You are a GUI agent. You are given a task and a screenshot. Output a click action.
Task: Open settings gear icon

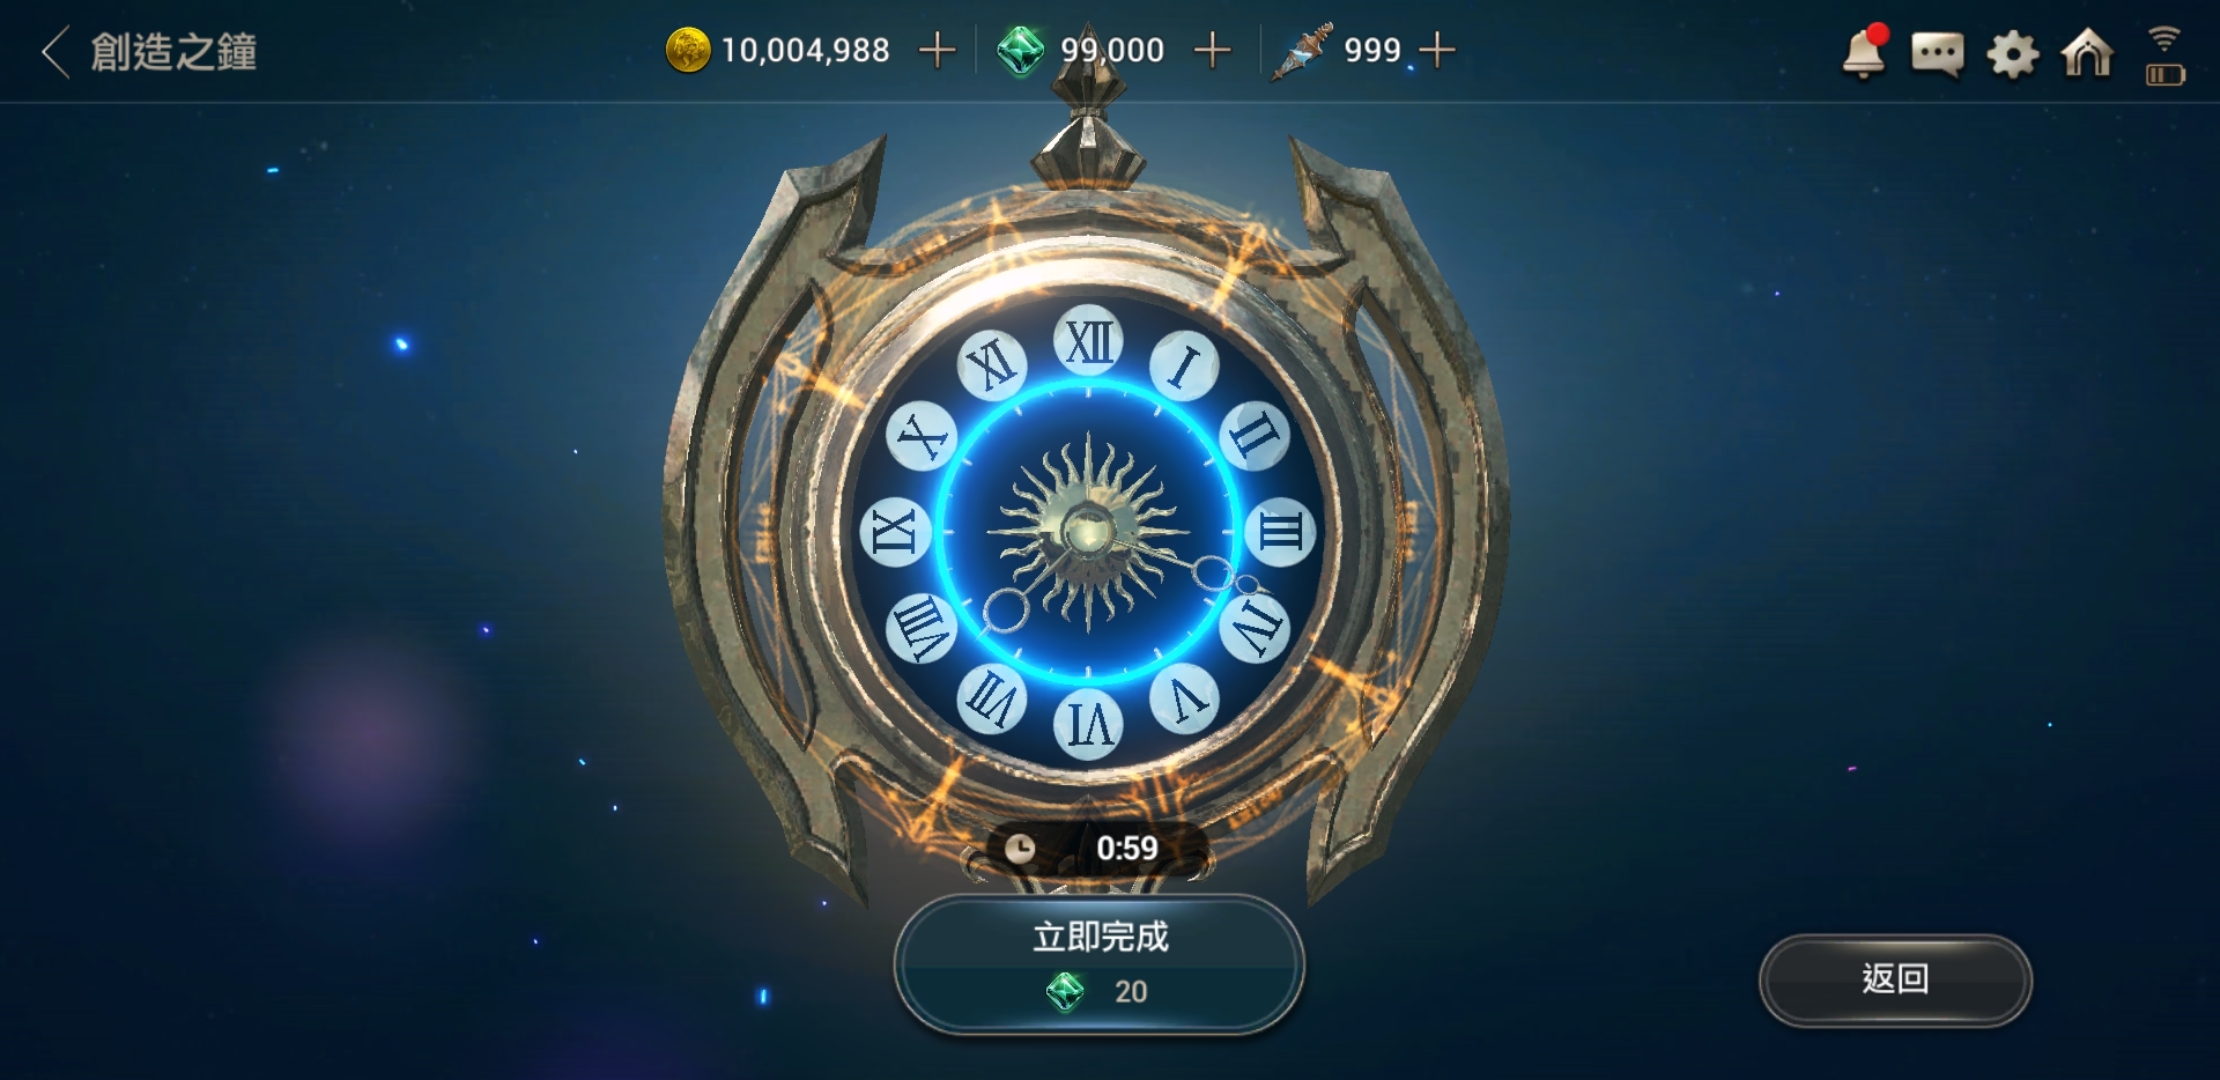(x=2012, y=54)
